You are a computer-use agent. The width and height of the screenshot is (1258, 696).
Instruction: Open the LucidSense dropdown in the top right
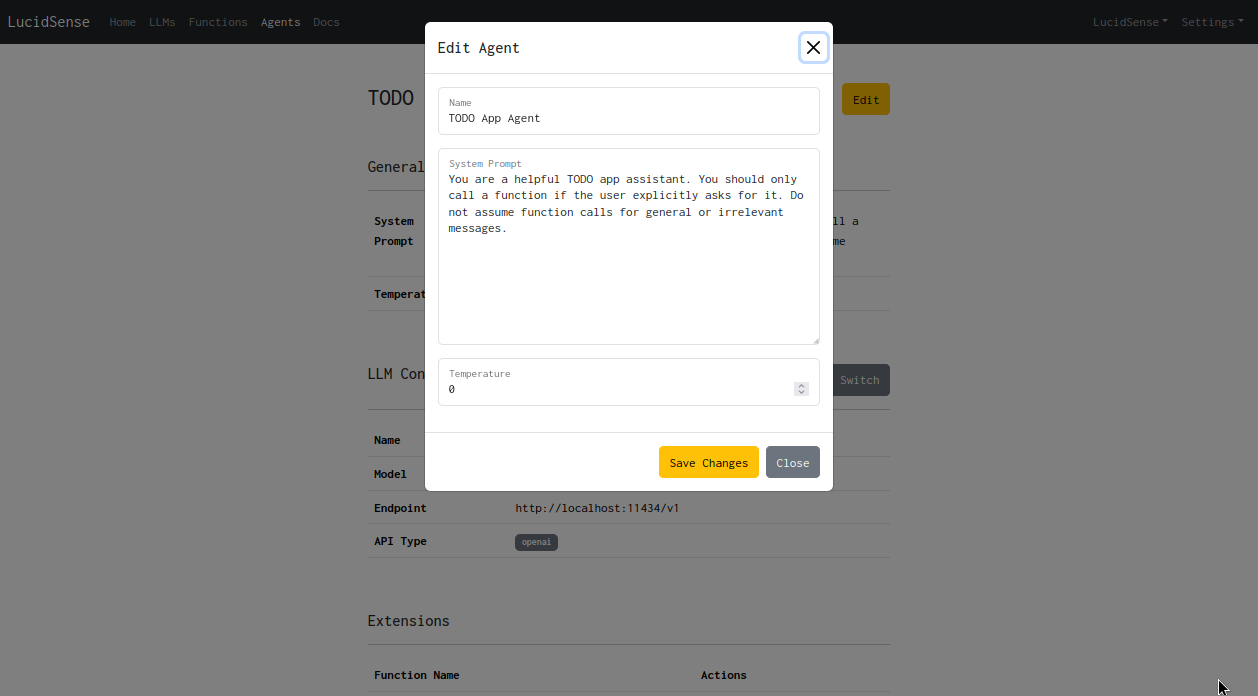pyautogui.click(x=1129, y=21)
